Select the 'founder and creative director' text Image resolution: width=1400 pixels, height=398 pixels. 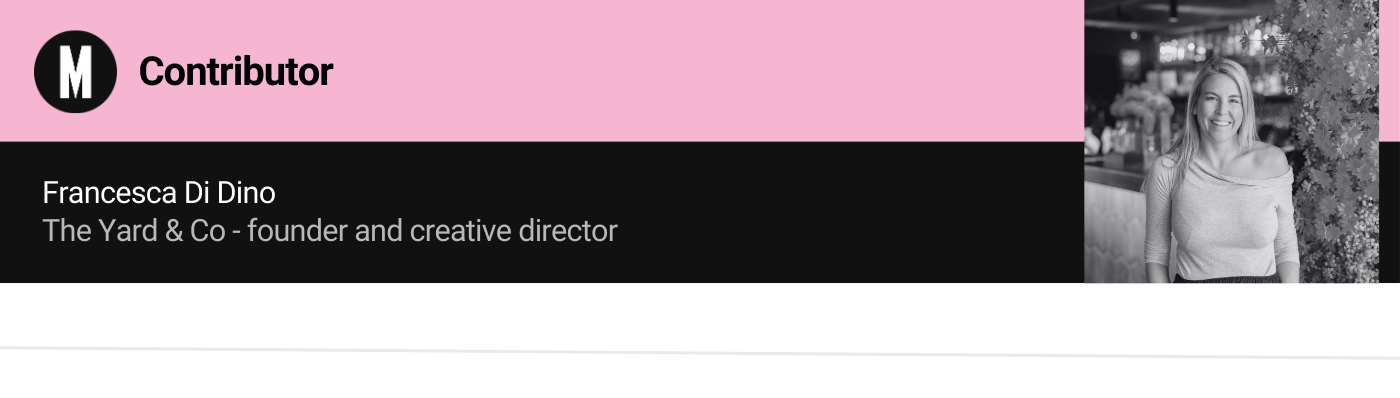point(432,231)
